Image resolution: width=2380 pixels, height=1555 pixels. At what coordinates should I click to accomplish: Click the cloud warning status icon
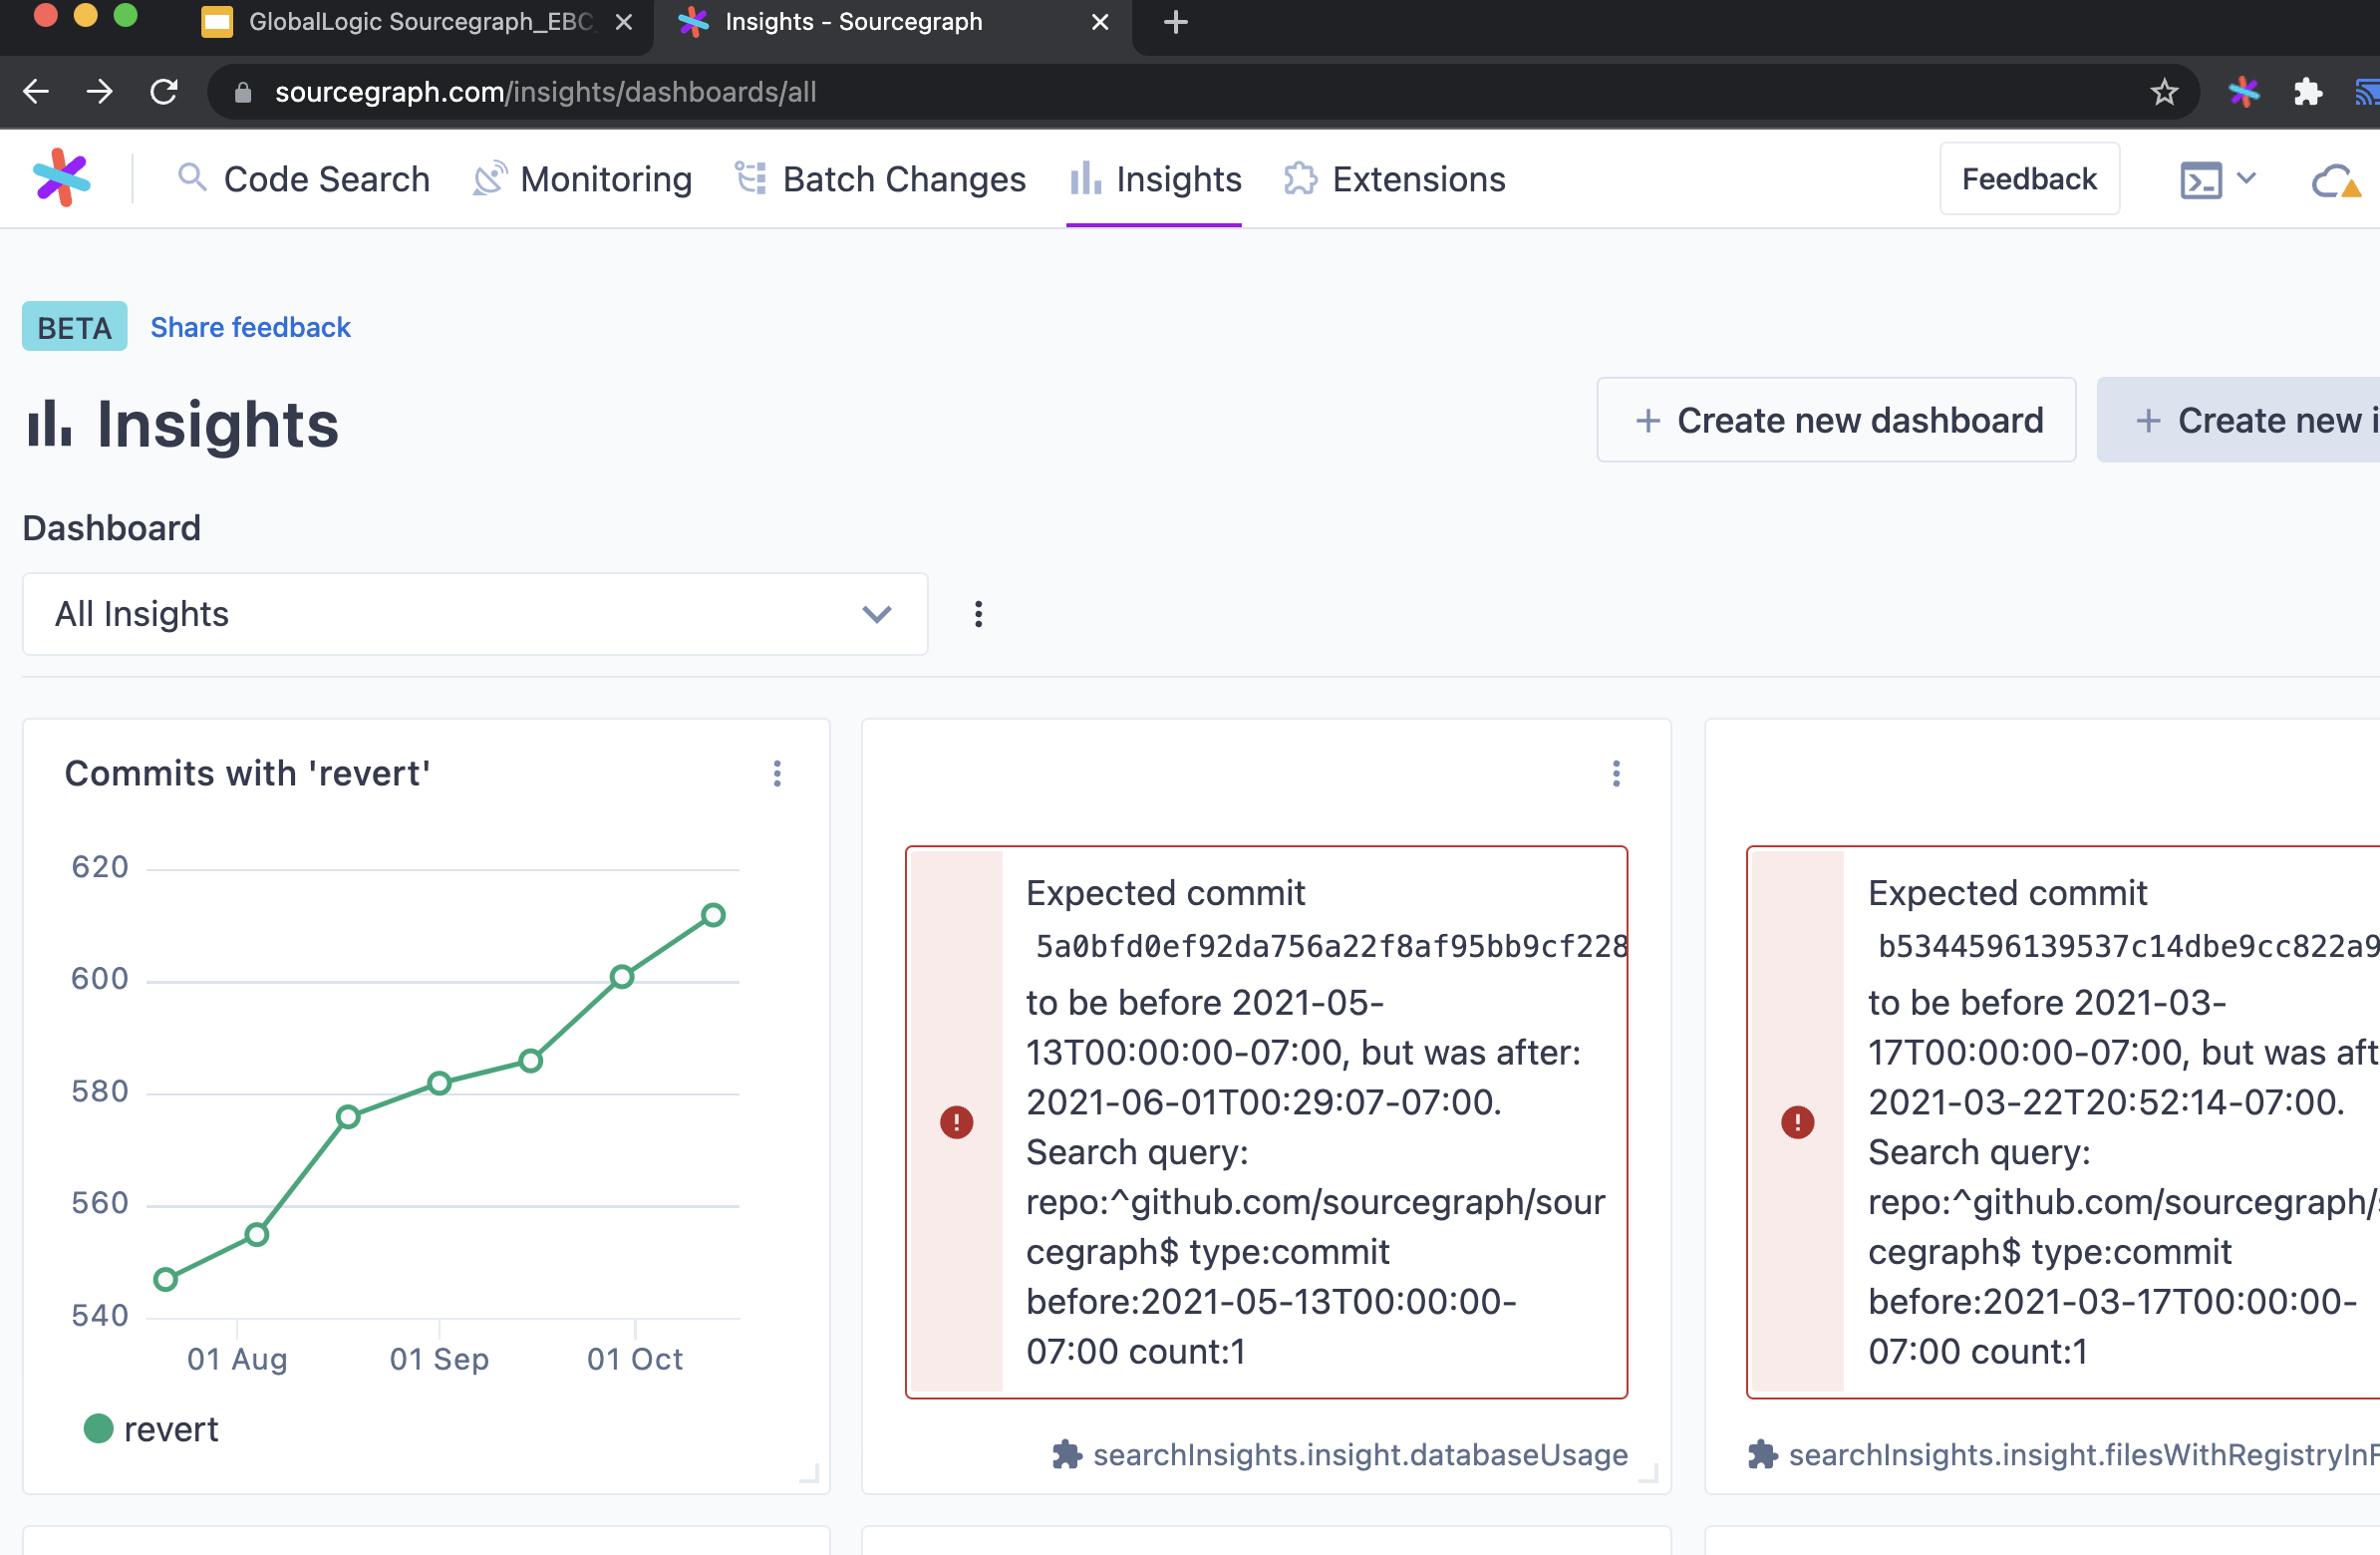point(2335,180)
